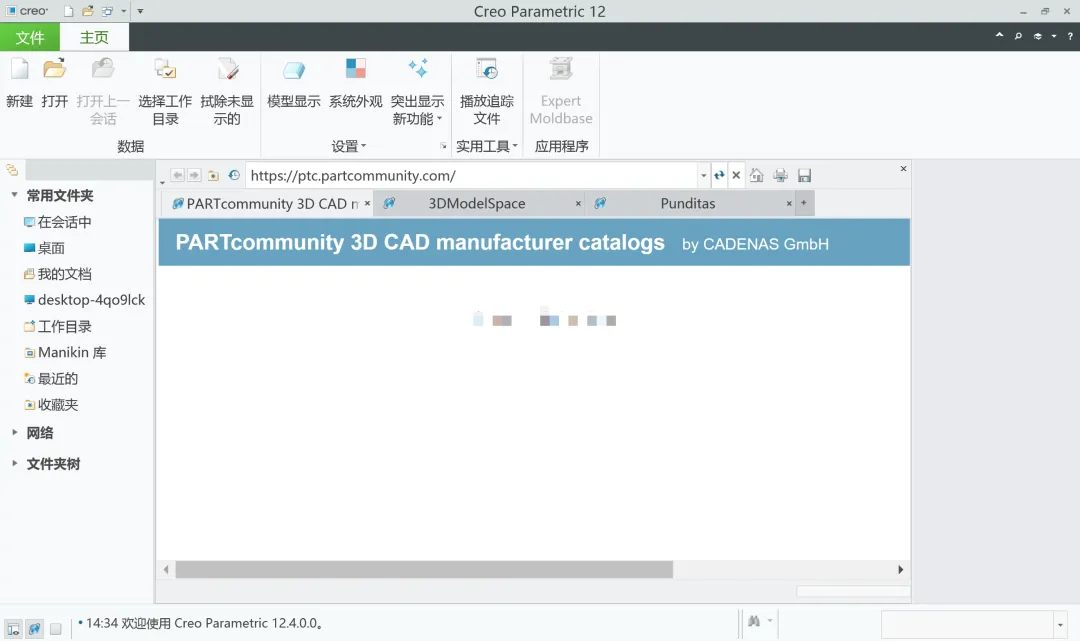Open the Learning Connector graduation-cap icon
The width and height of the screenshot is (1080, 641).
(1038, 36)
